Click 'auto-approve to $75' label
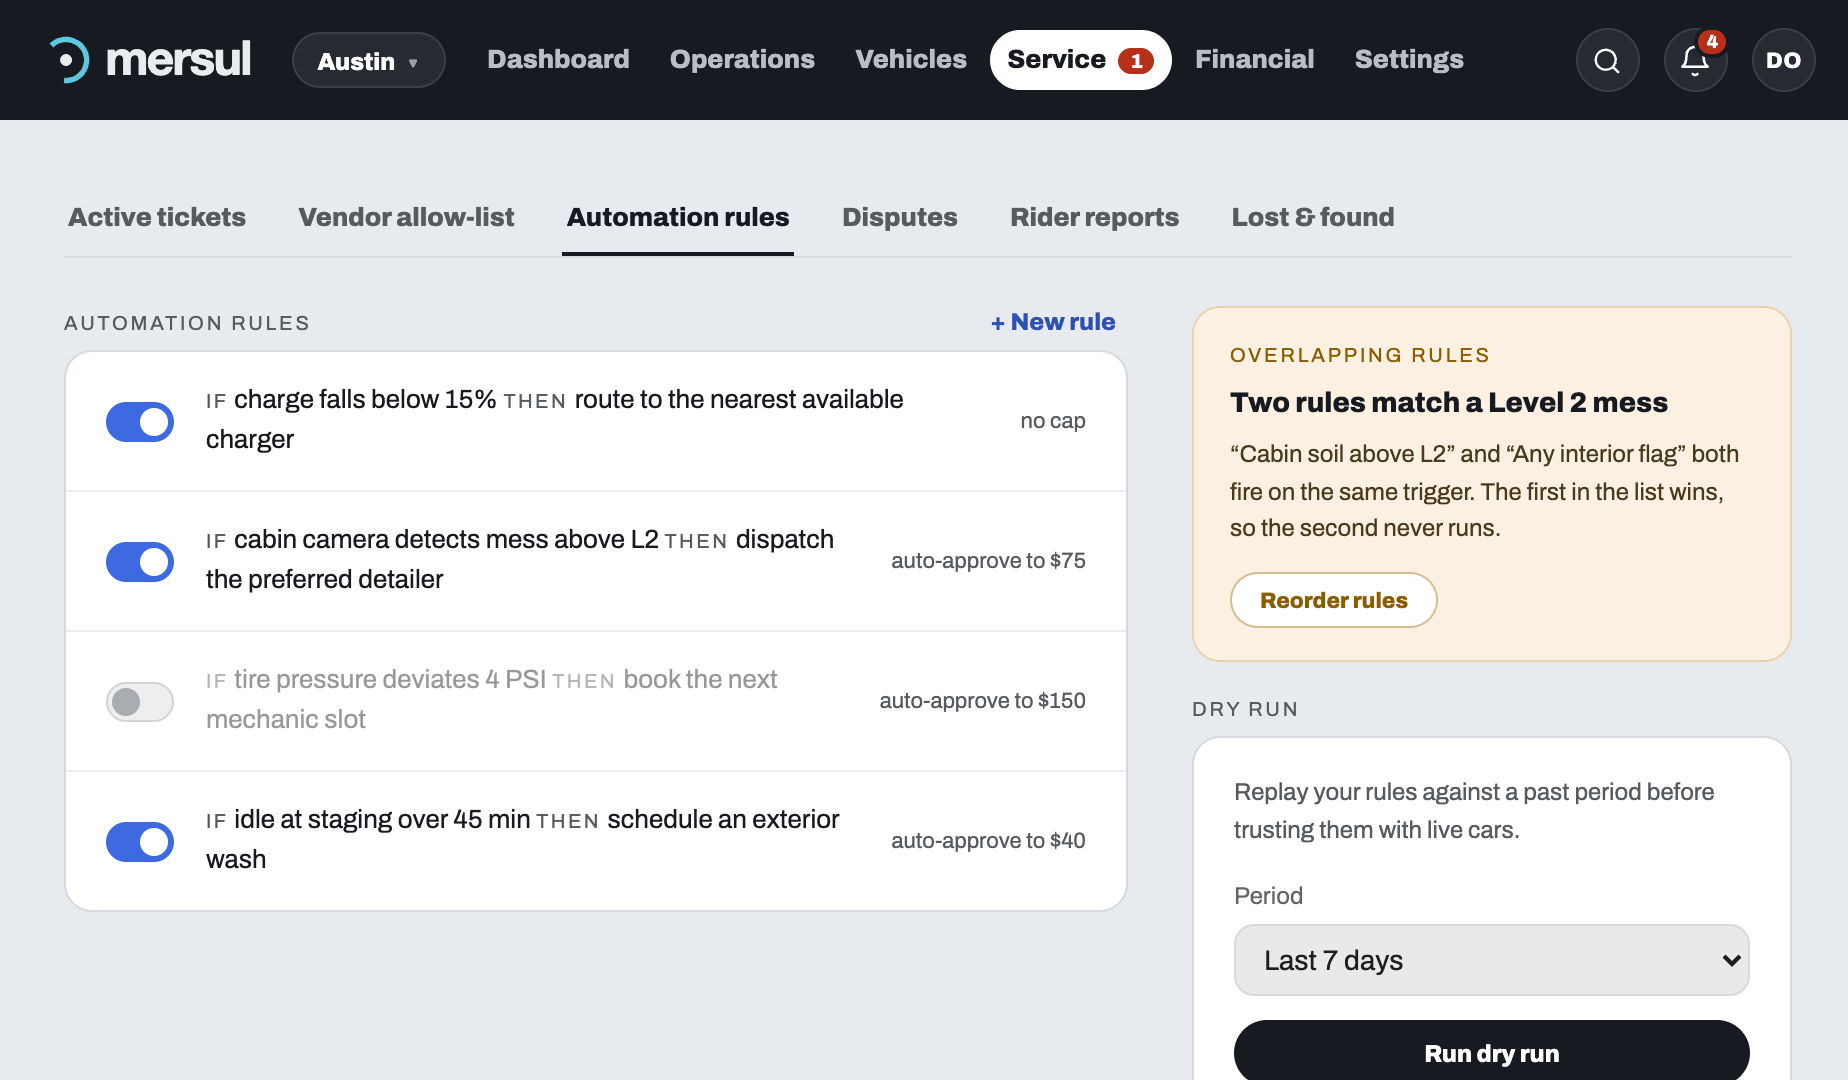 [x=988, y=561]
